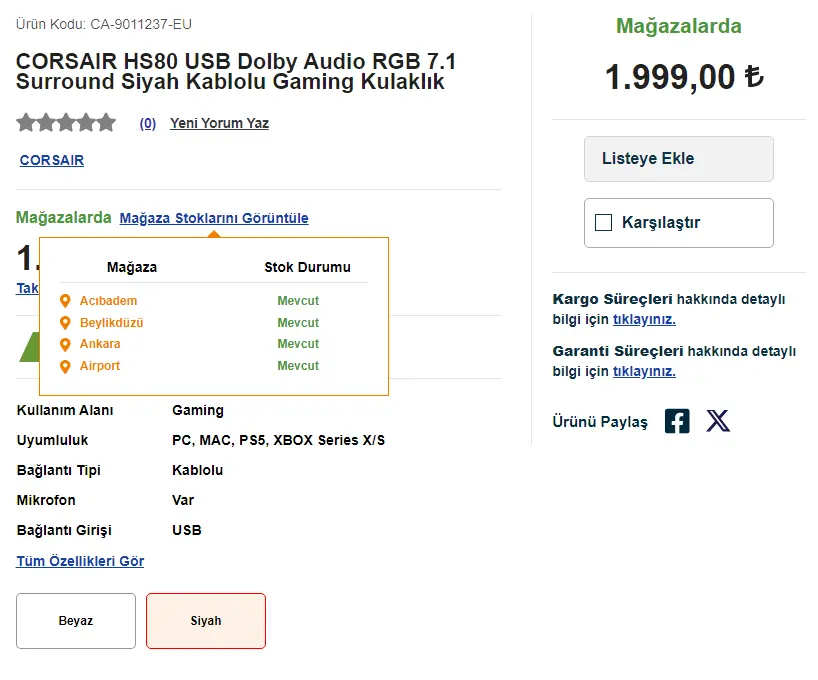Screen dimensions: 818x680
Task: Open the Beylikdüzü store link
Action: click(111, 323)
